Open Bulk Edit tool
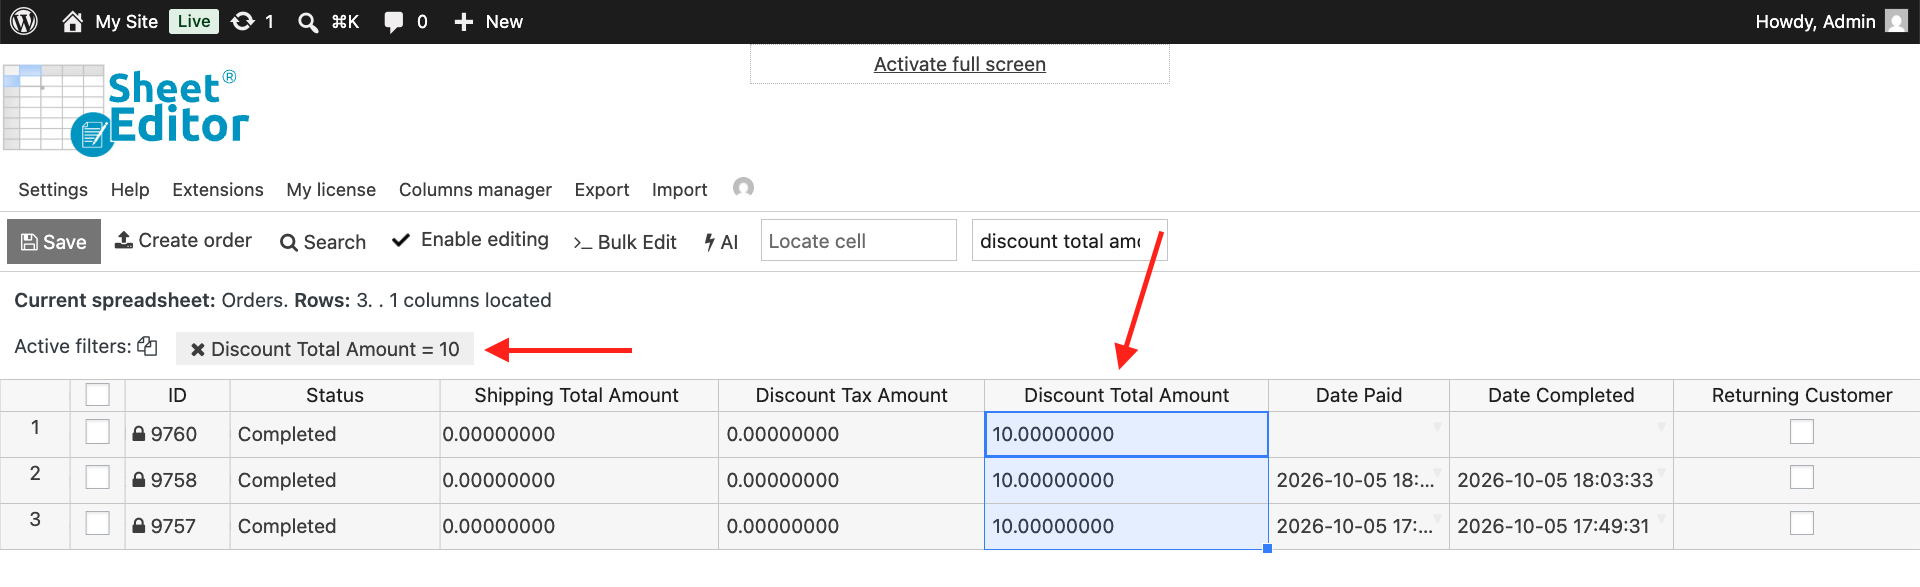This screenshot has height=587, width=1920. pos(625,242)
